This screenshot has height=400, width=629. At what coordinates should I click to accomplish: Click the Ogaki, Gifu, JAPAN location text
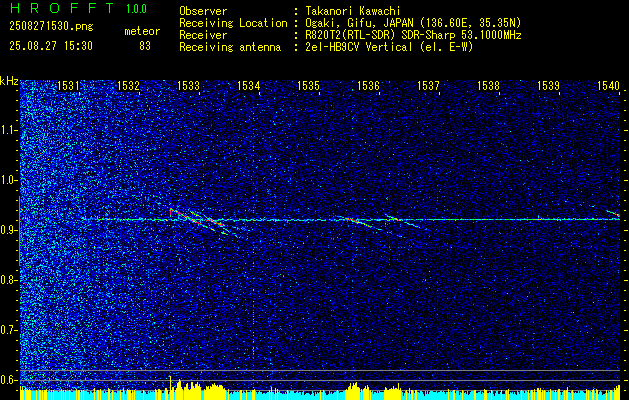coord(413,23)
